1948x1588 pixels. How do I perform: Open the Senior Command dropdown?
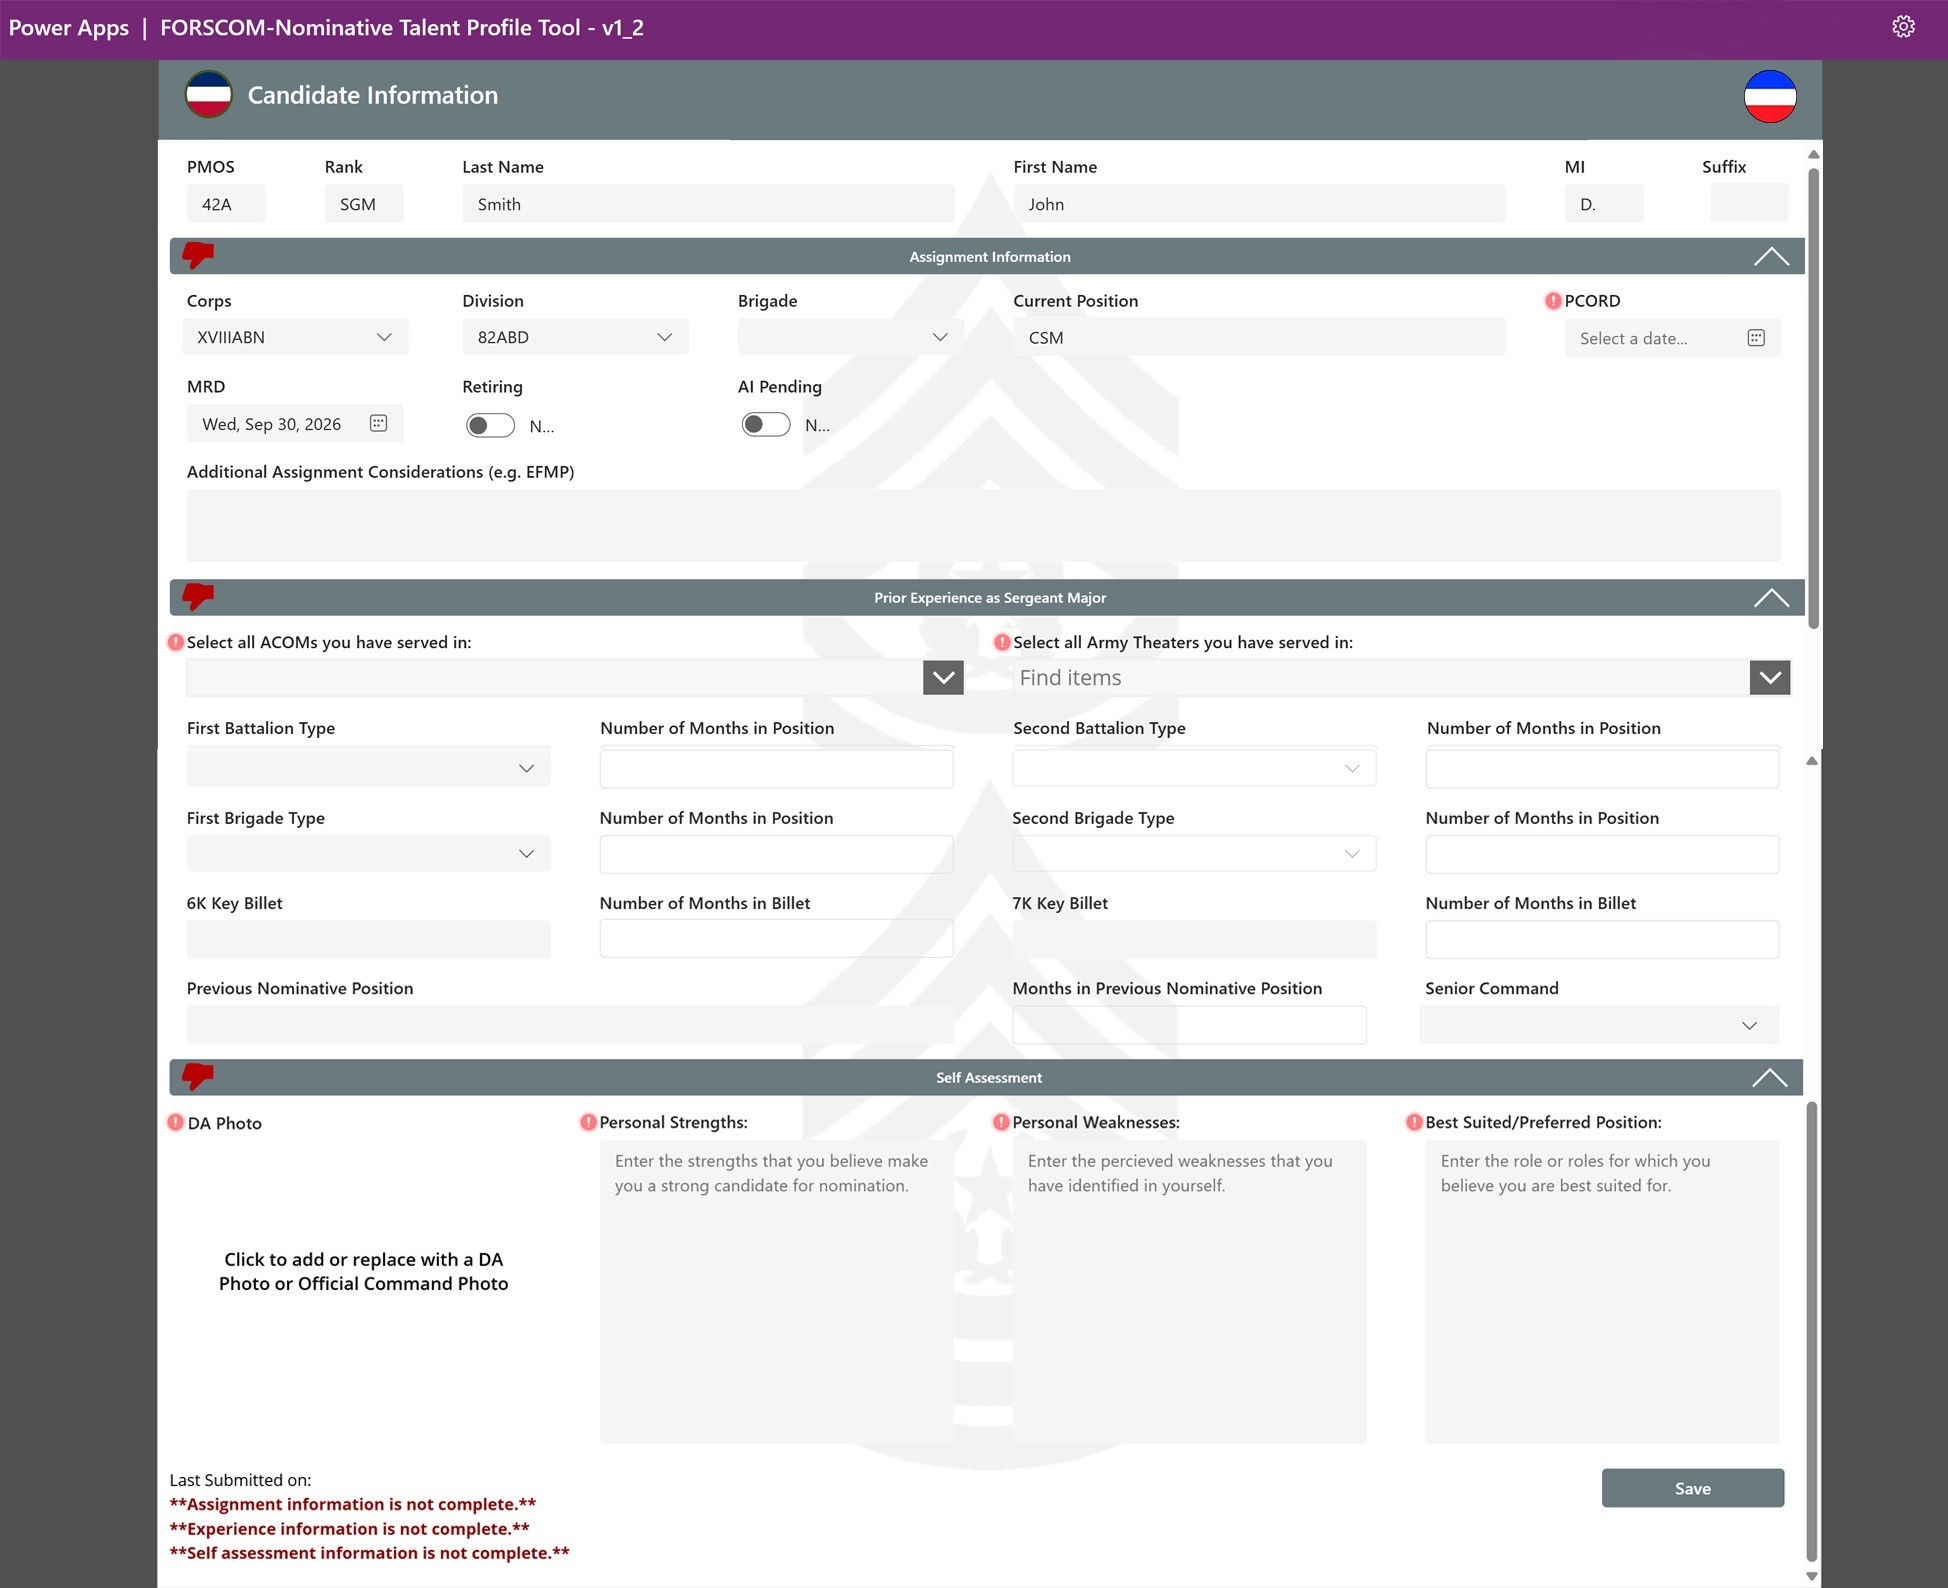pos(1599,1025)
